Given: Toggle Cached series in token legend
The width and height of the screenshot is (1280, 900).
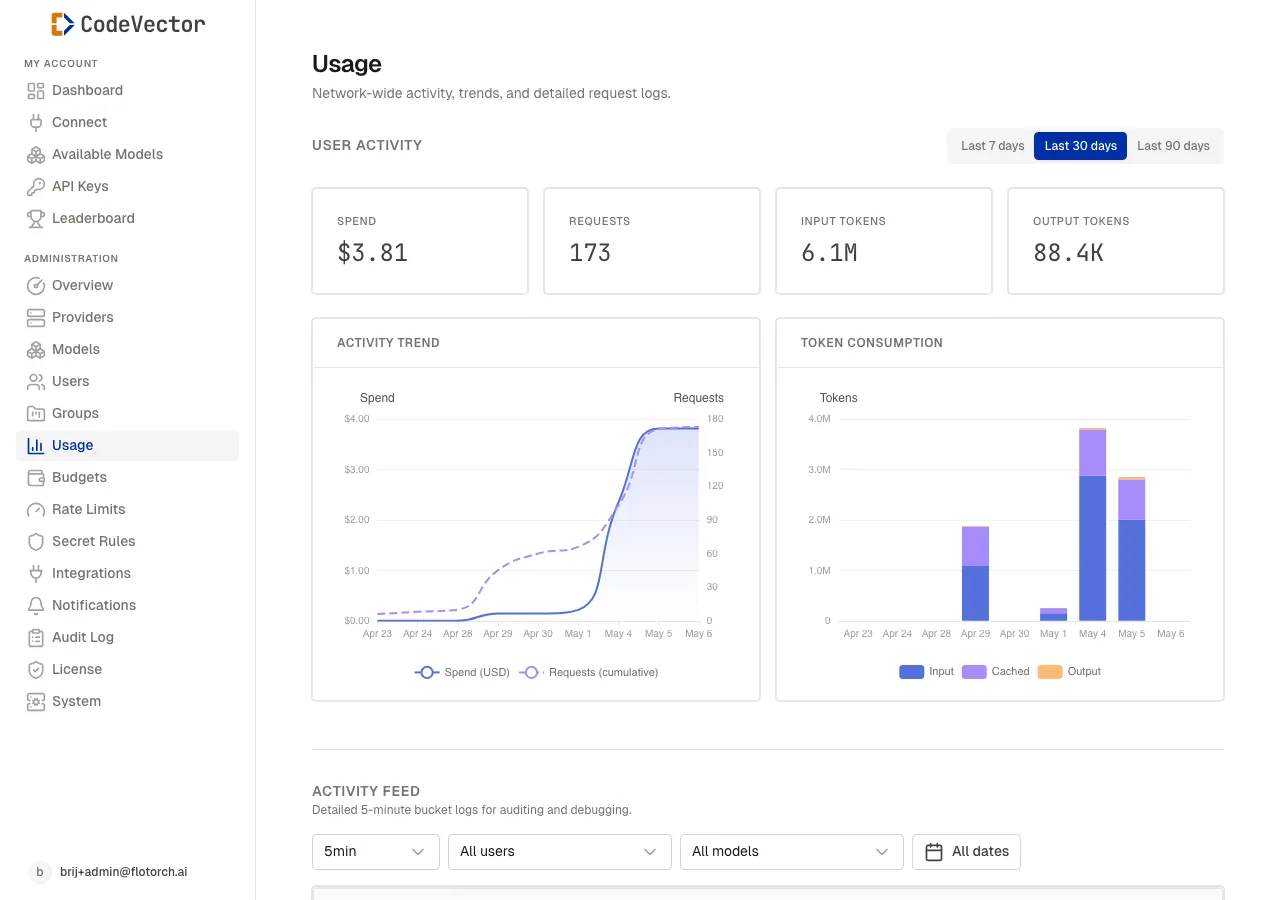Looking at the screenshot, I should 995,672.
